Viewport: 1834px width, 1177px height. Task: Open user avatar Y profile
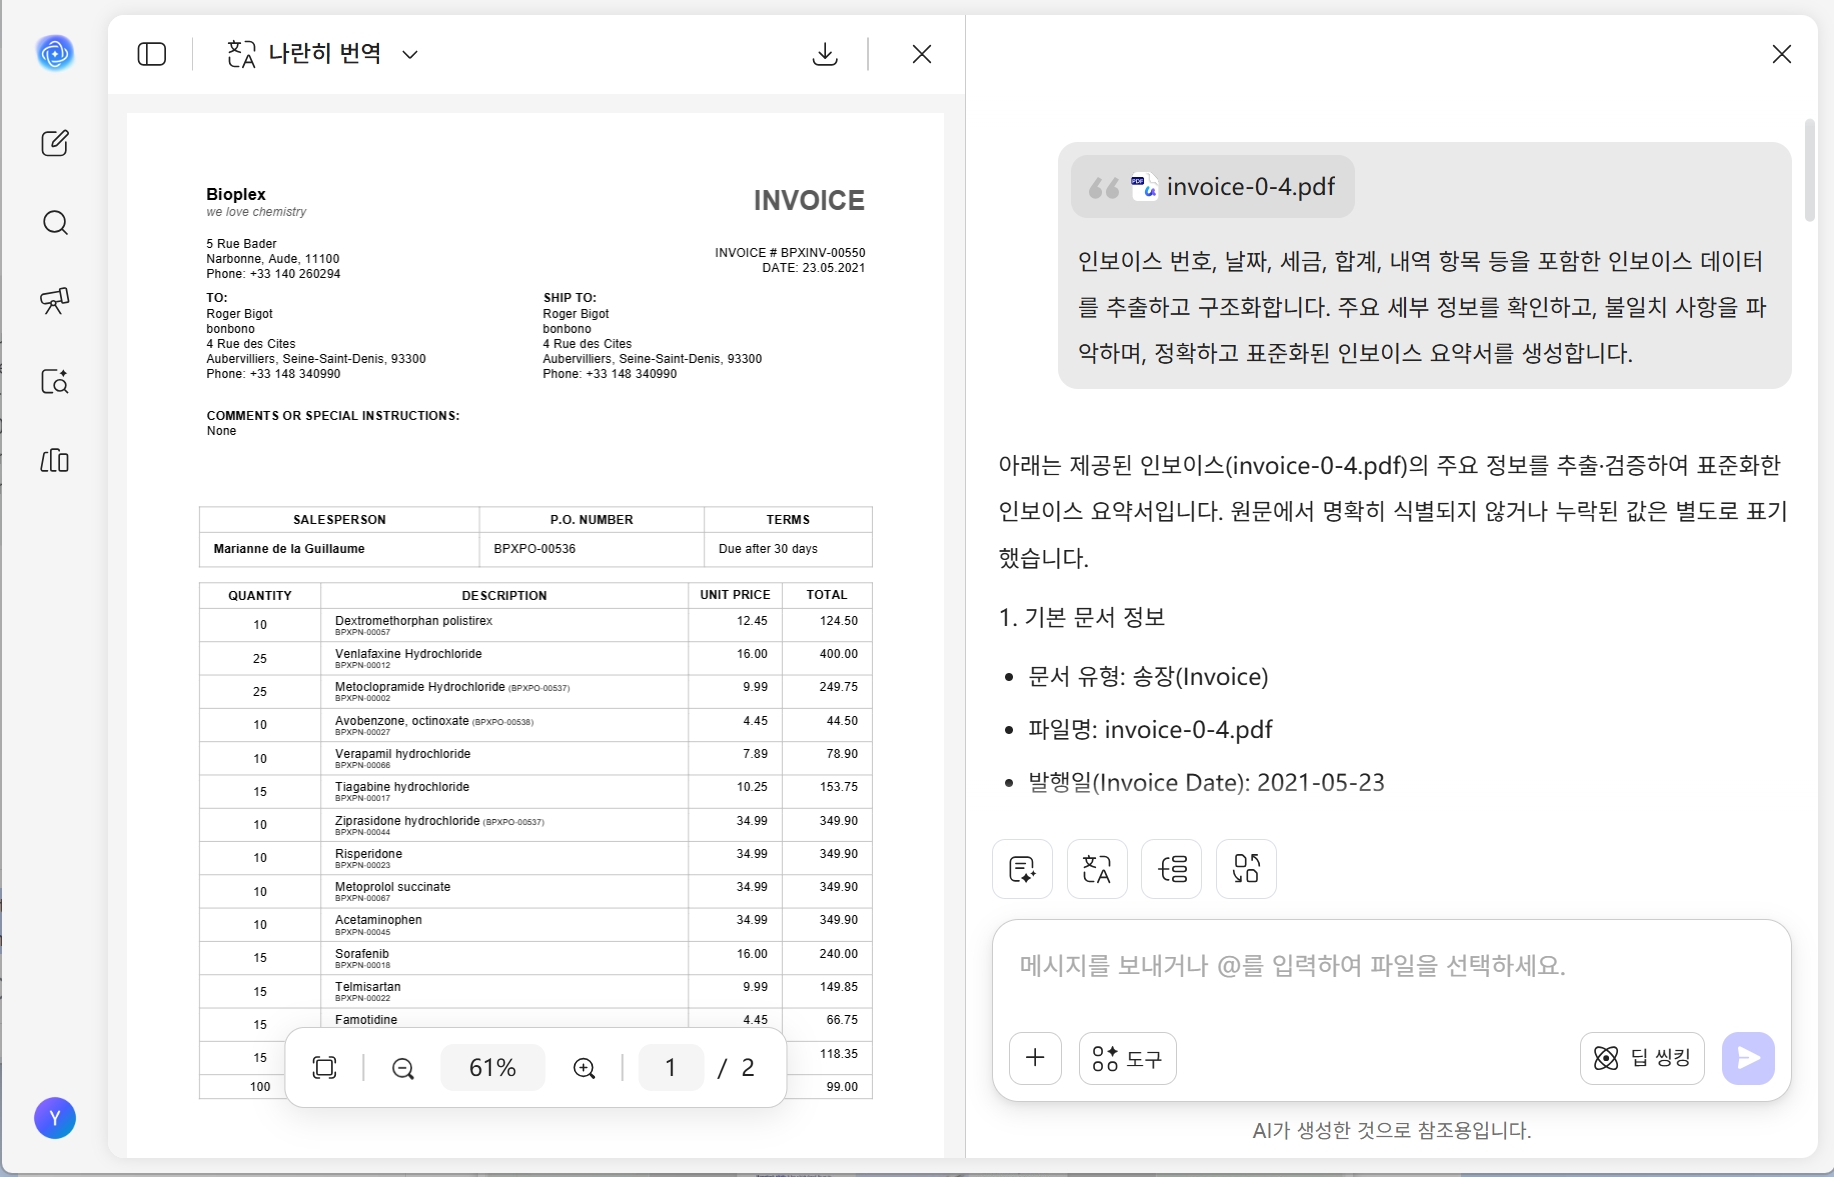(55, 1118)
